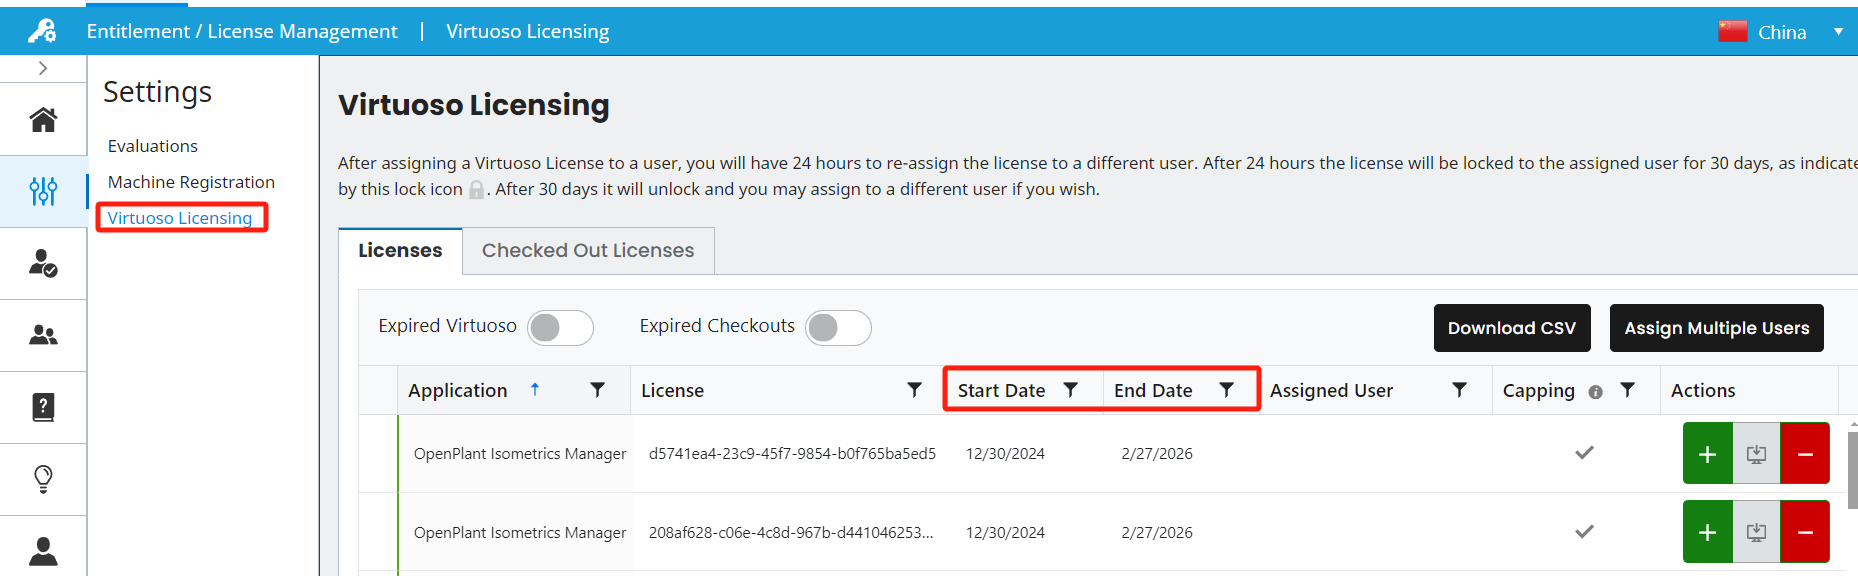Click the help book sidebar icon
Viewport: 1858px width, 576px height.
point(43,407)
